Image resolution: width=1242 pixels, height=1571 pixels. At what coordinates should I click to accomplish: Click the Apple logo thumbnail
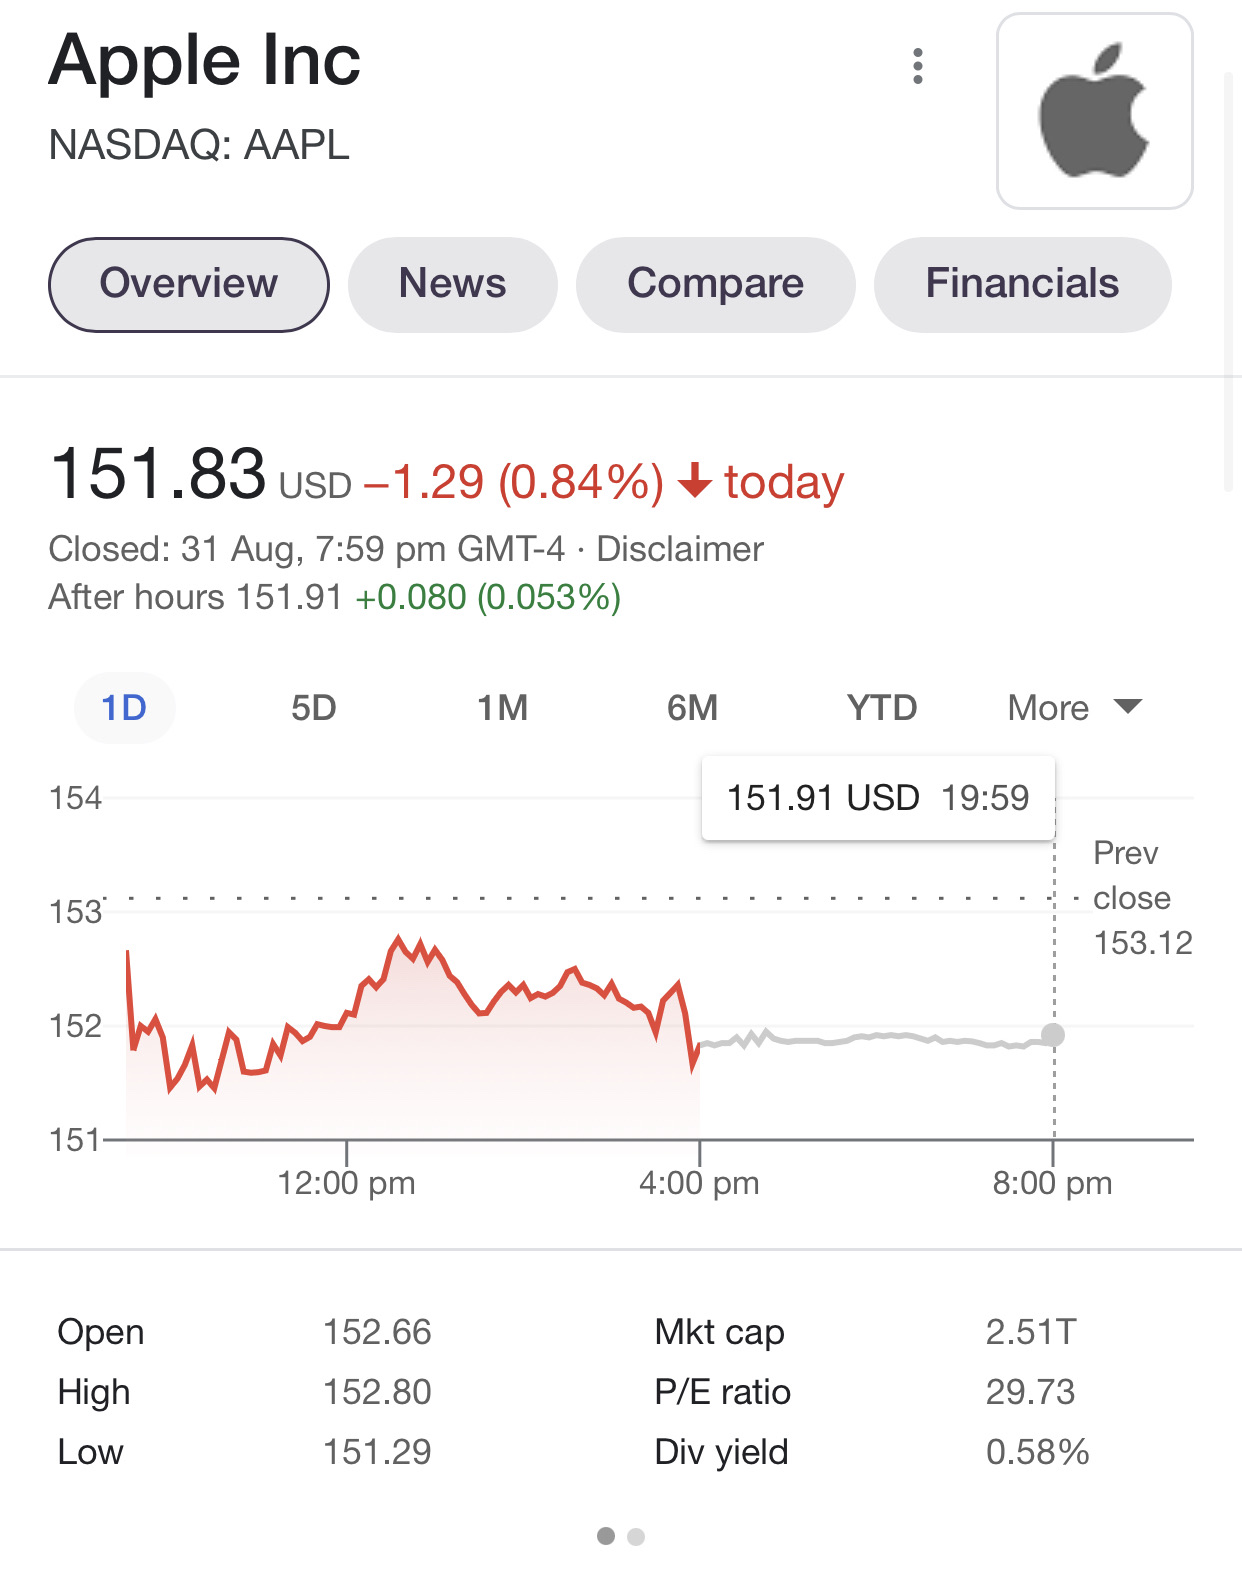[x=1094, y=111]
